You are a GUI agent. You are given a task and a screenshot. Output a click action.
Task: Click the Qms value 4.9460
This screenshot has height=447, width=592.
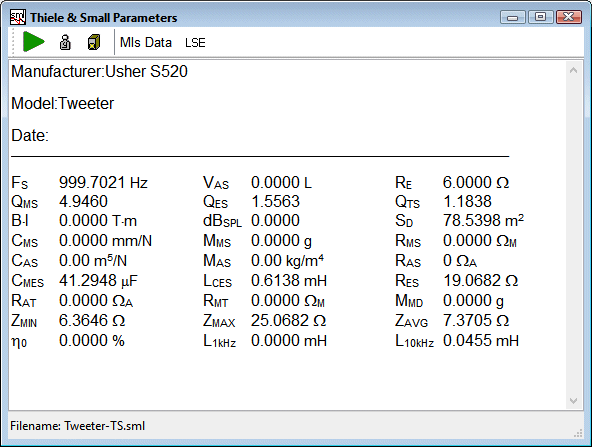pos(83,202)
